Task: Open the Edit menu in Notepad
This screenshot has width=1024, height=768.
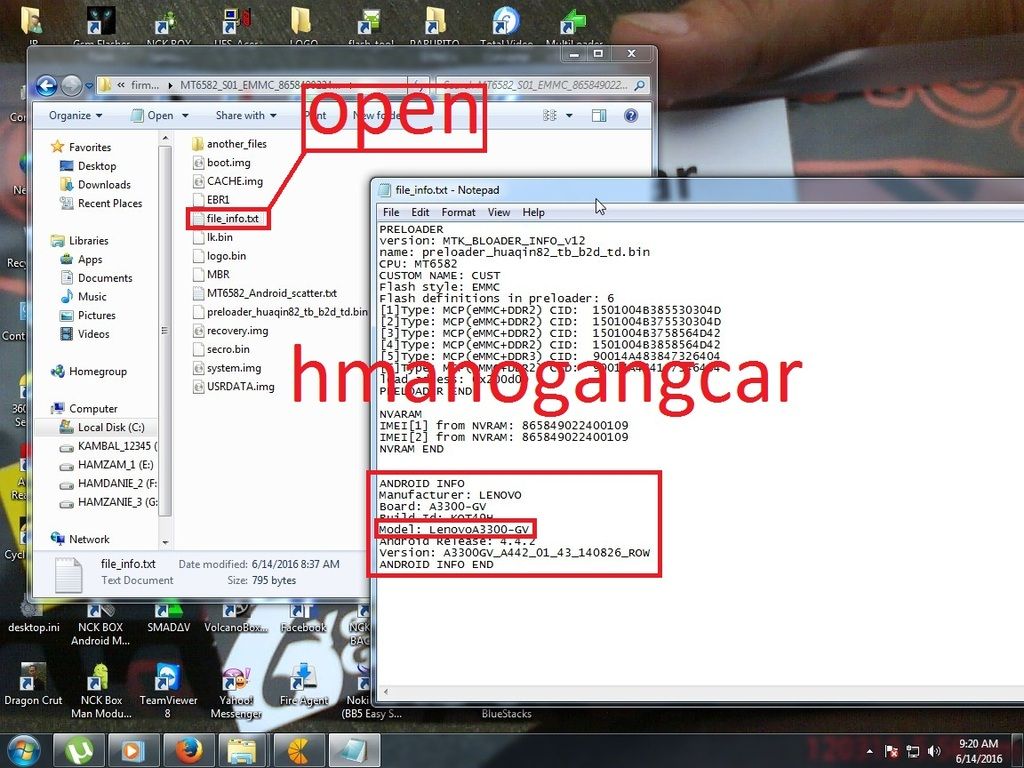Action: pyautogui.click(x=420, y=212)
